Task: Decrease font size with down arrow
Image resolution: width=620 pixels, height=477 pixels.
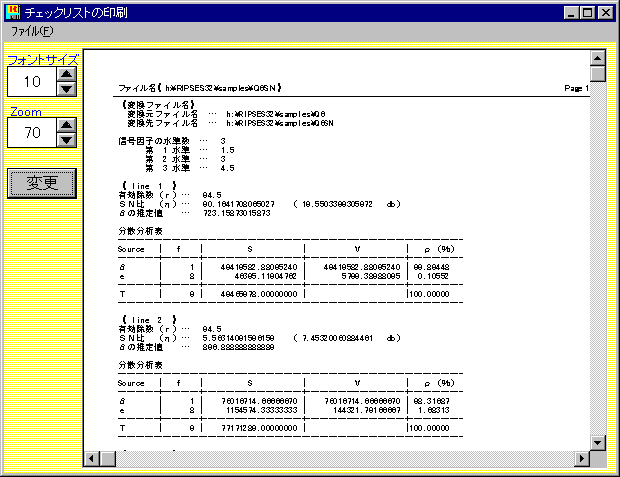Action: click(66, 89)
